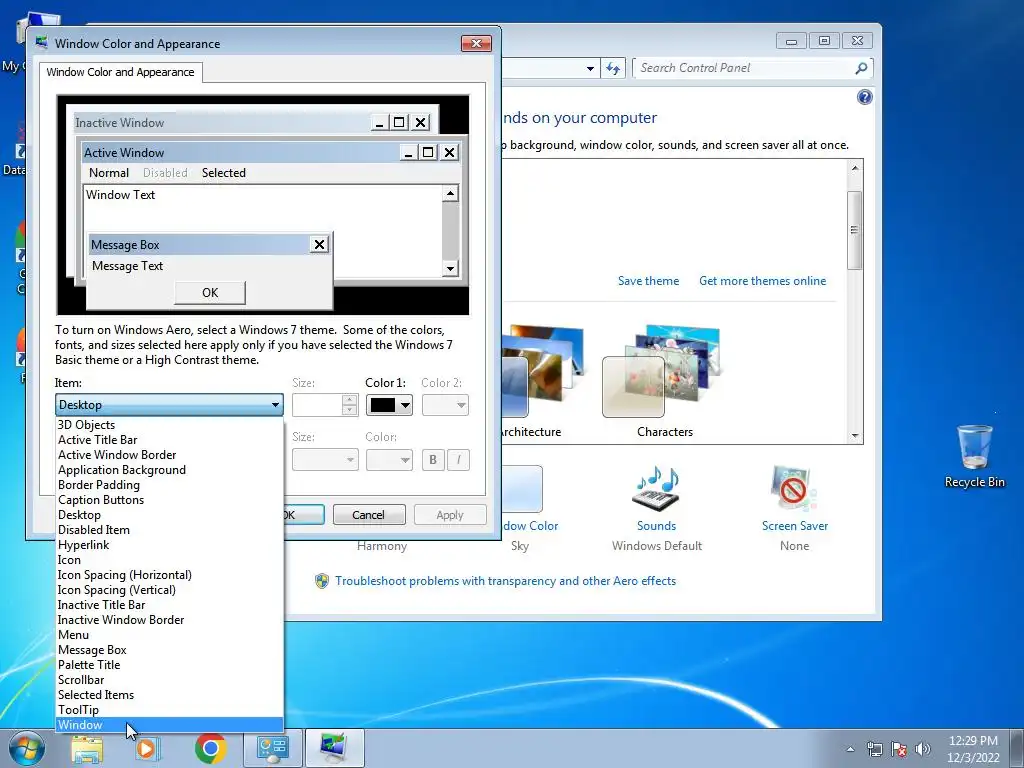Click the refresh button next to address bar

[x=613, y=68]
